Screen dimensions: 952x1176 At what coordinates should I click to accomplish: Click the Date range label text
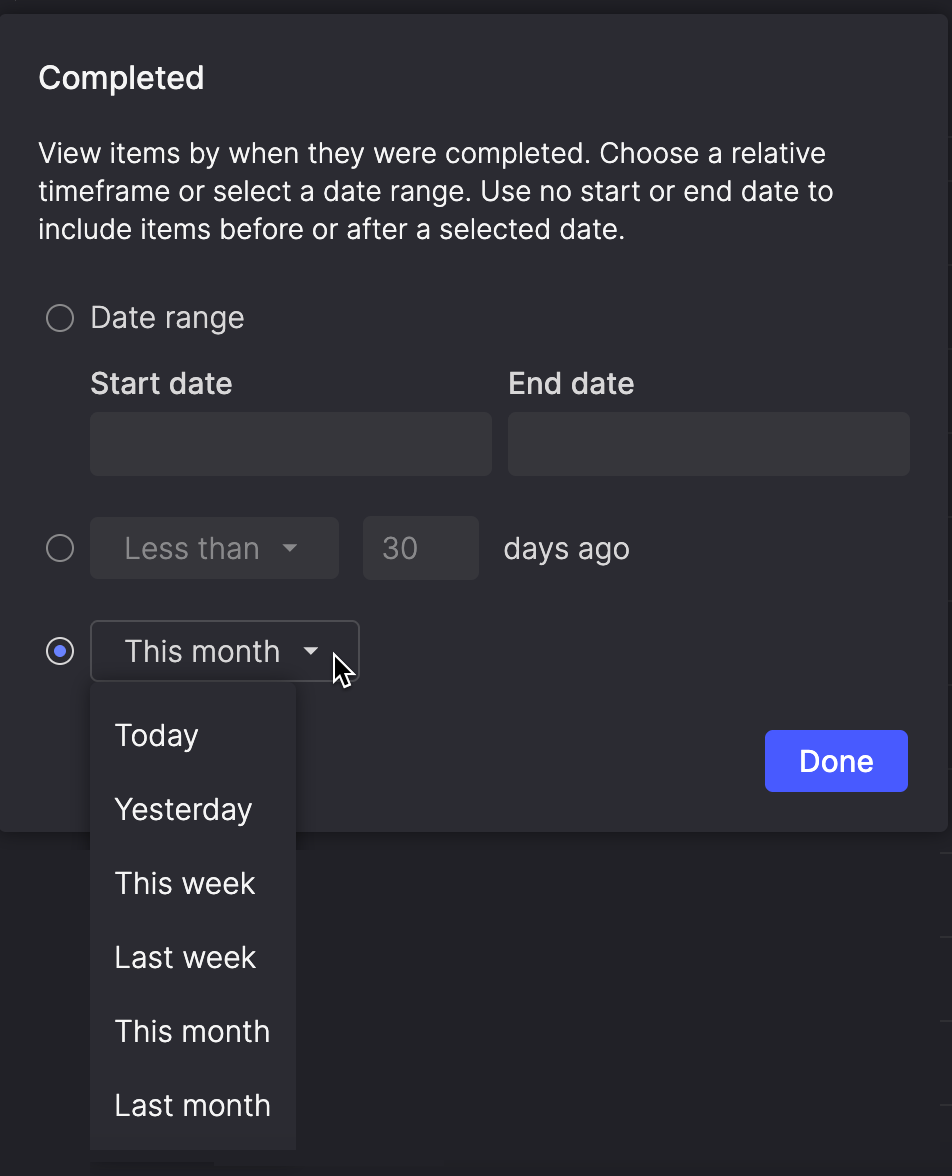coord(167,318)
